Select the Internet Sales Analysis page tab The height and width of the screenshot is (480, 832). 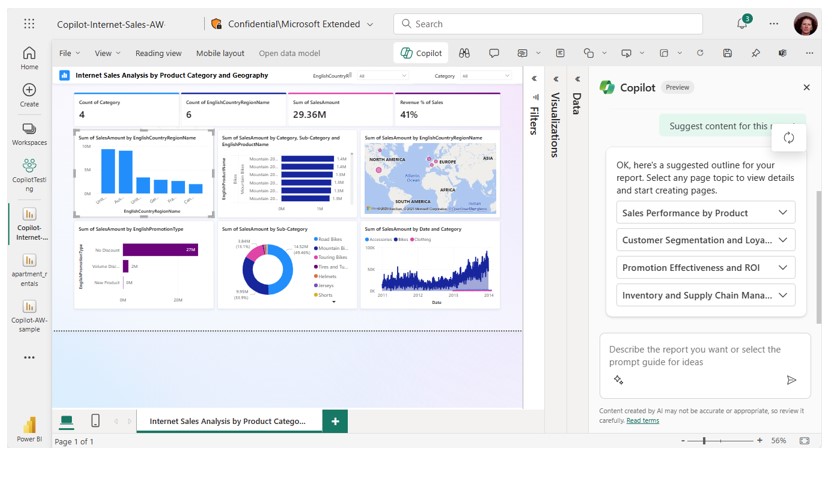tap(228, 421)
